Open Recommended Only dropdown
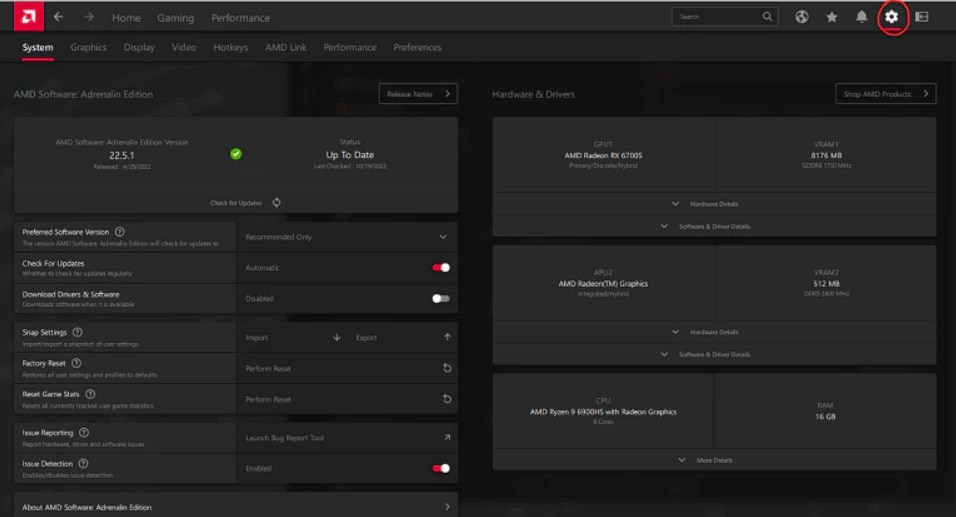This screenshot has width=956, height=517. 346,237
